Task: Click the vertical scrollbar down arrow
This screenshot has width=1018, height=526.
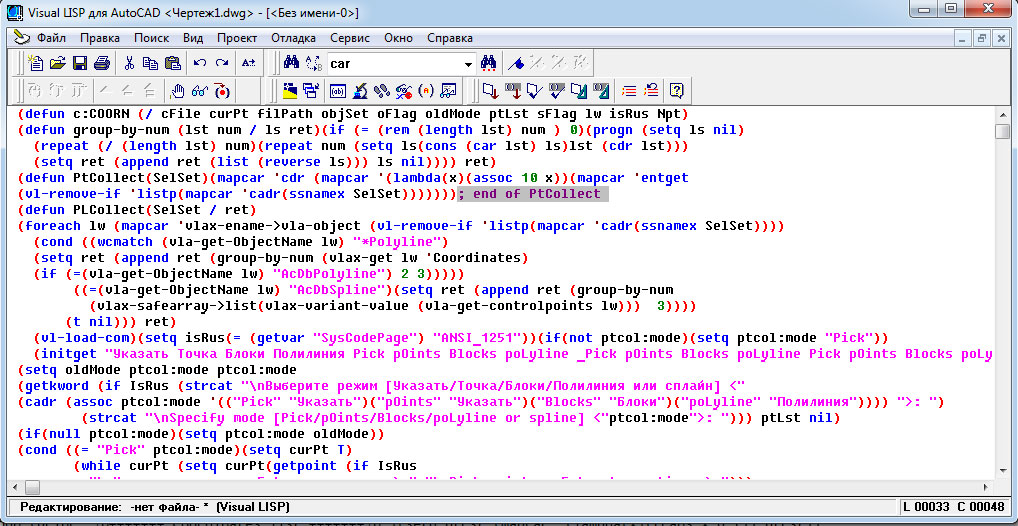Action: (1002, 472)
